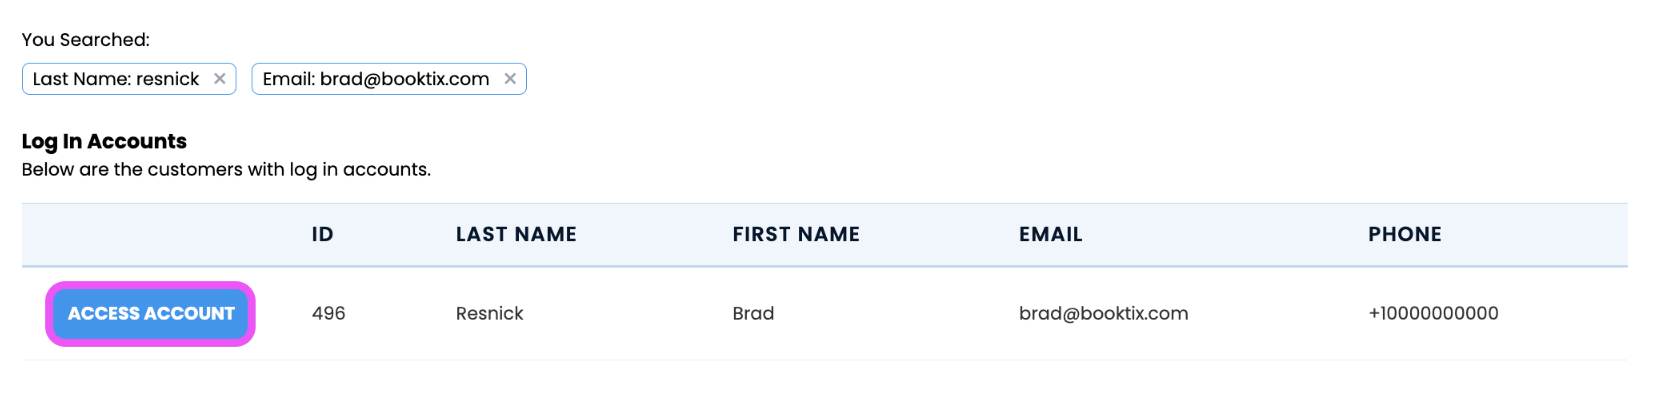Sort by the ID column header

point(322,235)
